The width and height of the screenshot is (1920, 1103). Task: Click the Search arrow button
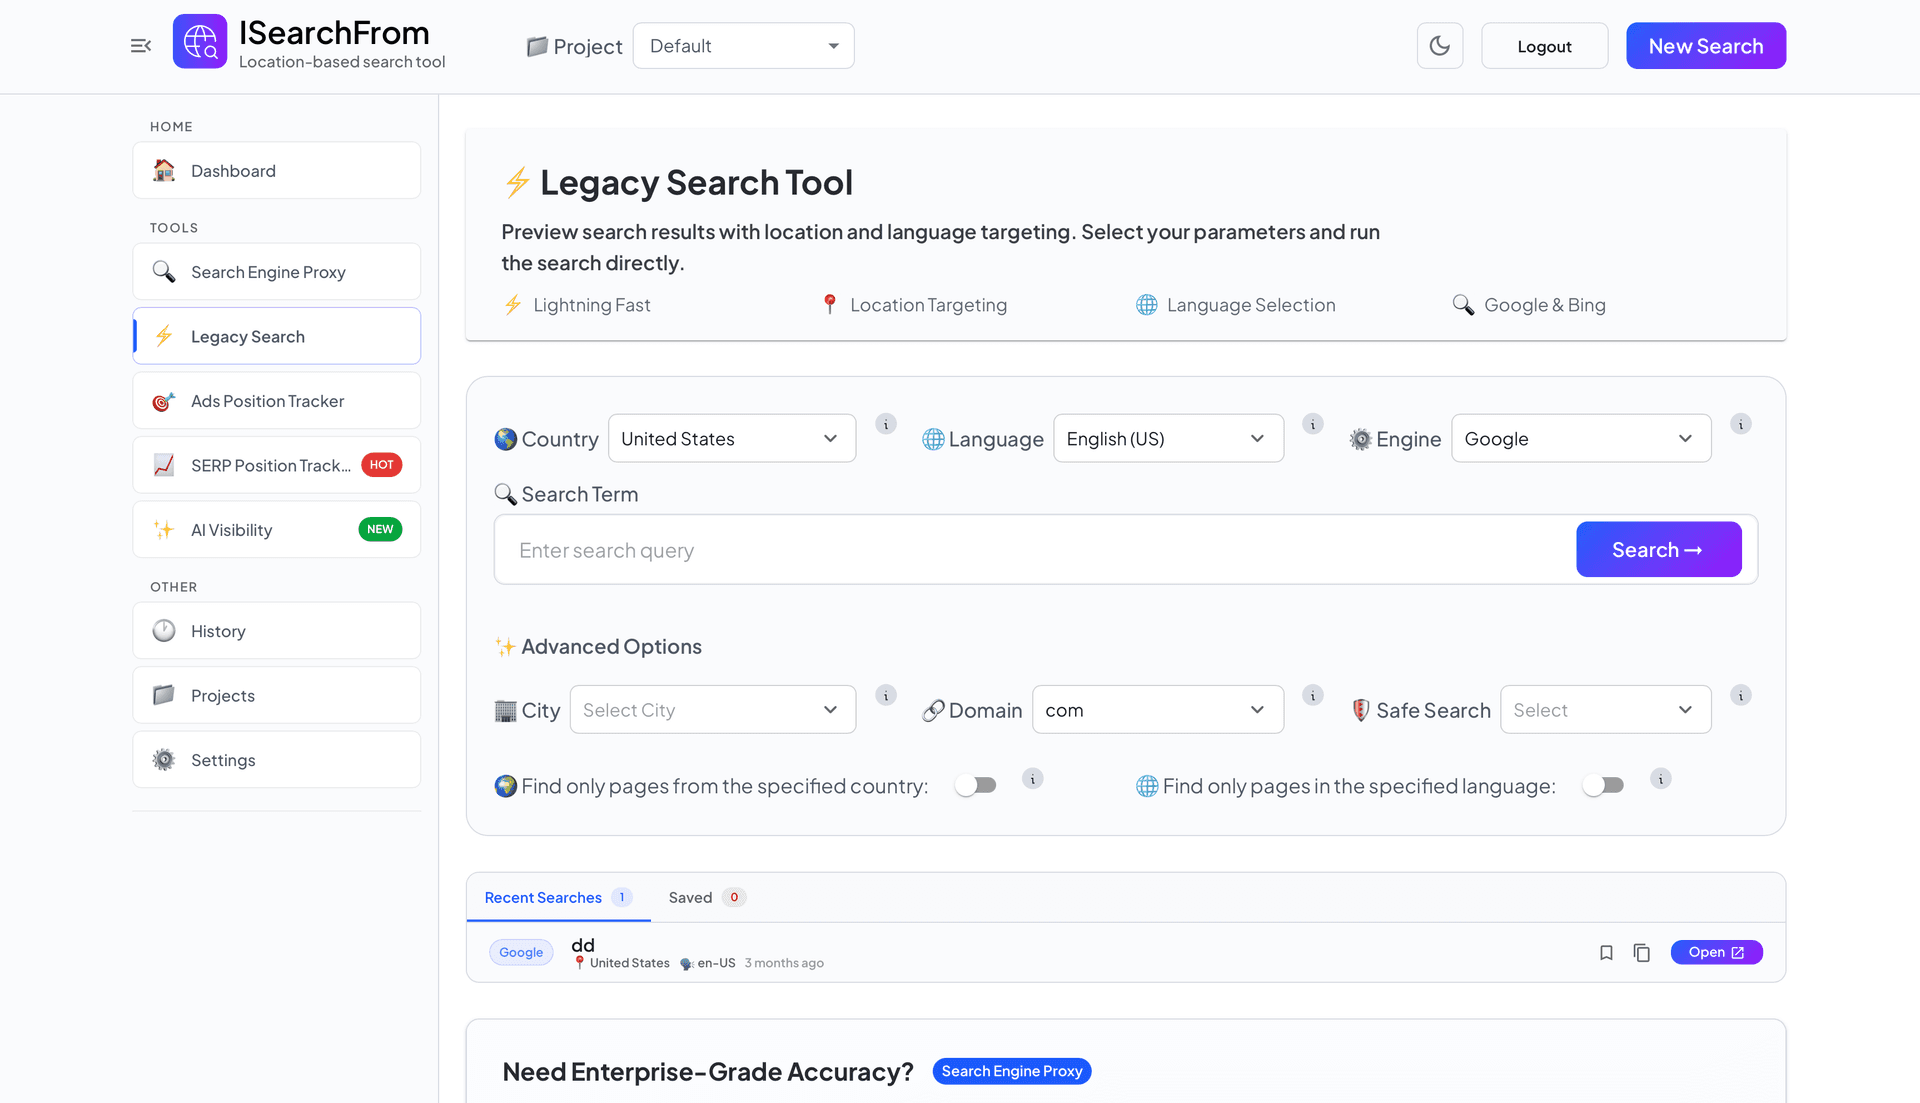pyautogui.click(x=1658, y=550)
